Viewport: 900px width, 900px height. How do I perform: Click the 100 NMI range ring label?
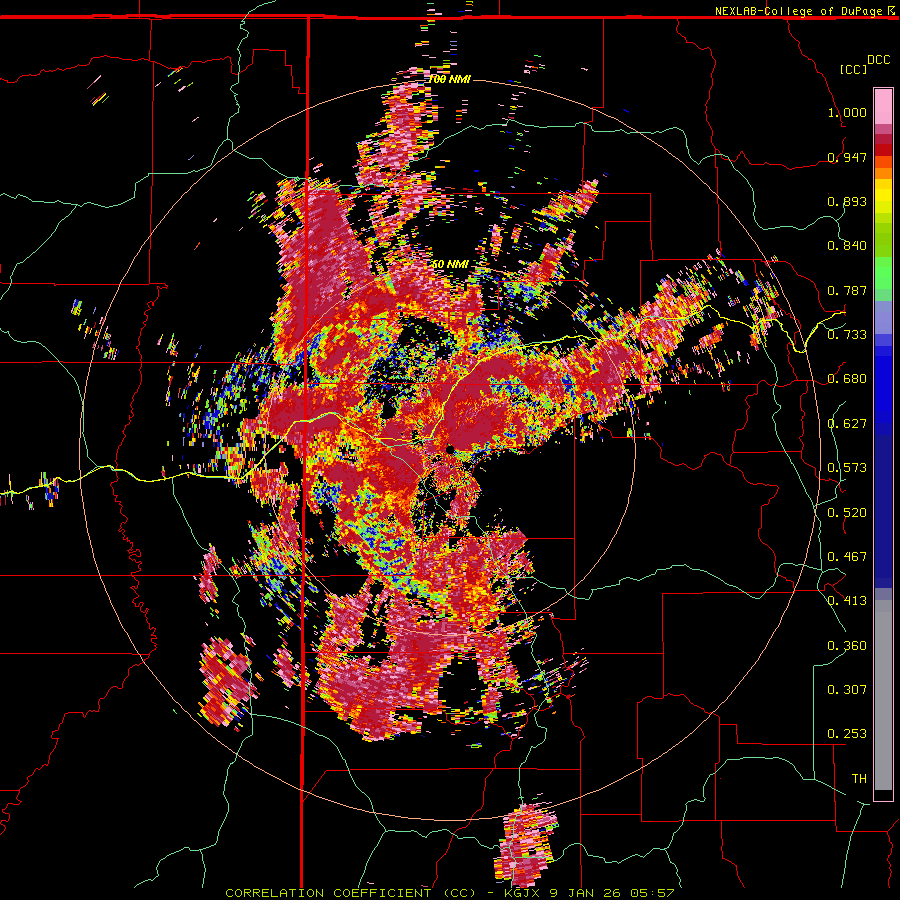449,79
